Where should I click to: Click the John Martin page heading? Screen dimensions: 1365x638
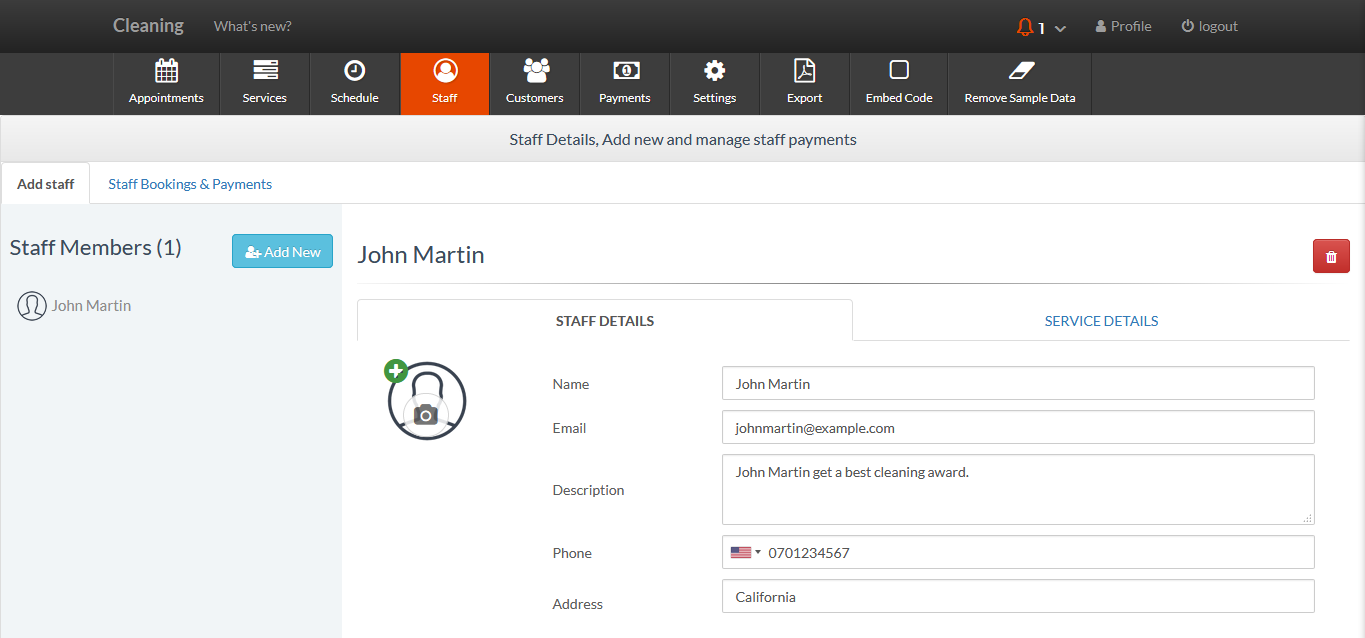tap(421, 255)
